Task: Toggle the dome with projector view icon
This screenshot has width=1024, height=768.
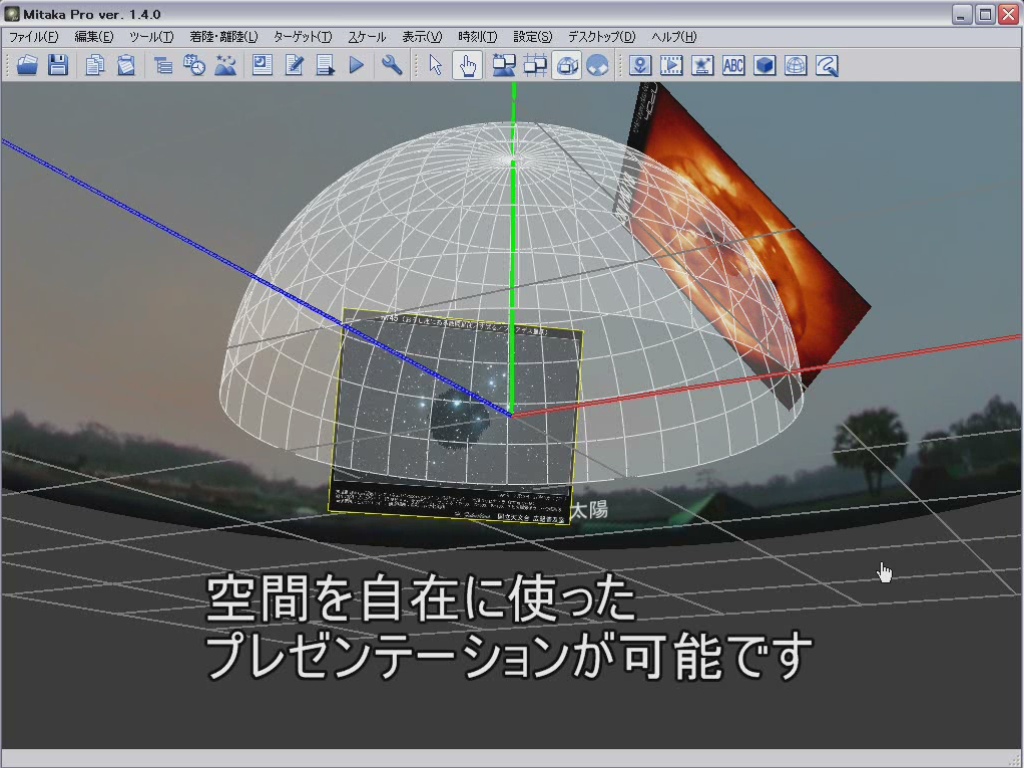Action: tap(567, 65)
